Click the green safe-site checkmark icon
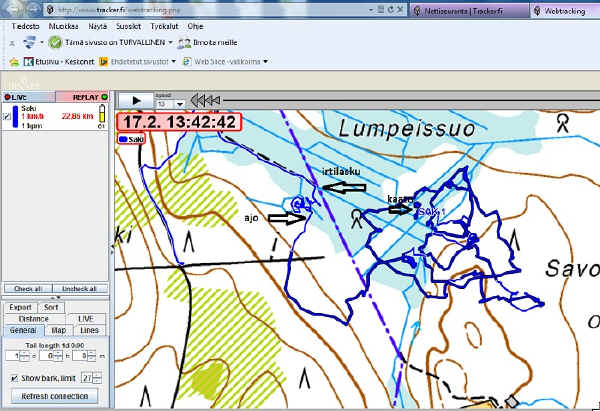 (x=55, y=43)
